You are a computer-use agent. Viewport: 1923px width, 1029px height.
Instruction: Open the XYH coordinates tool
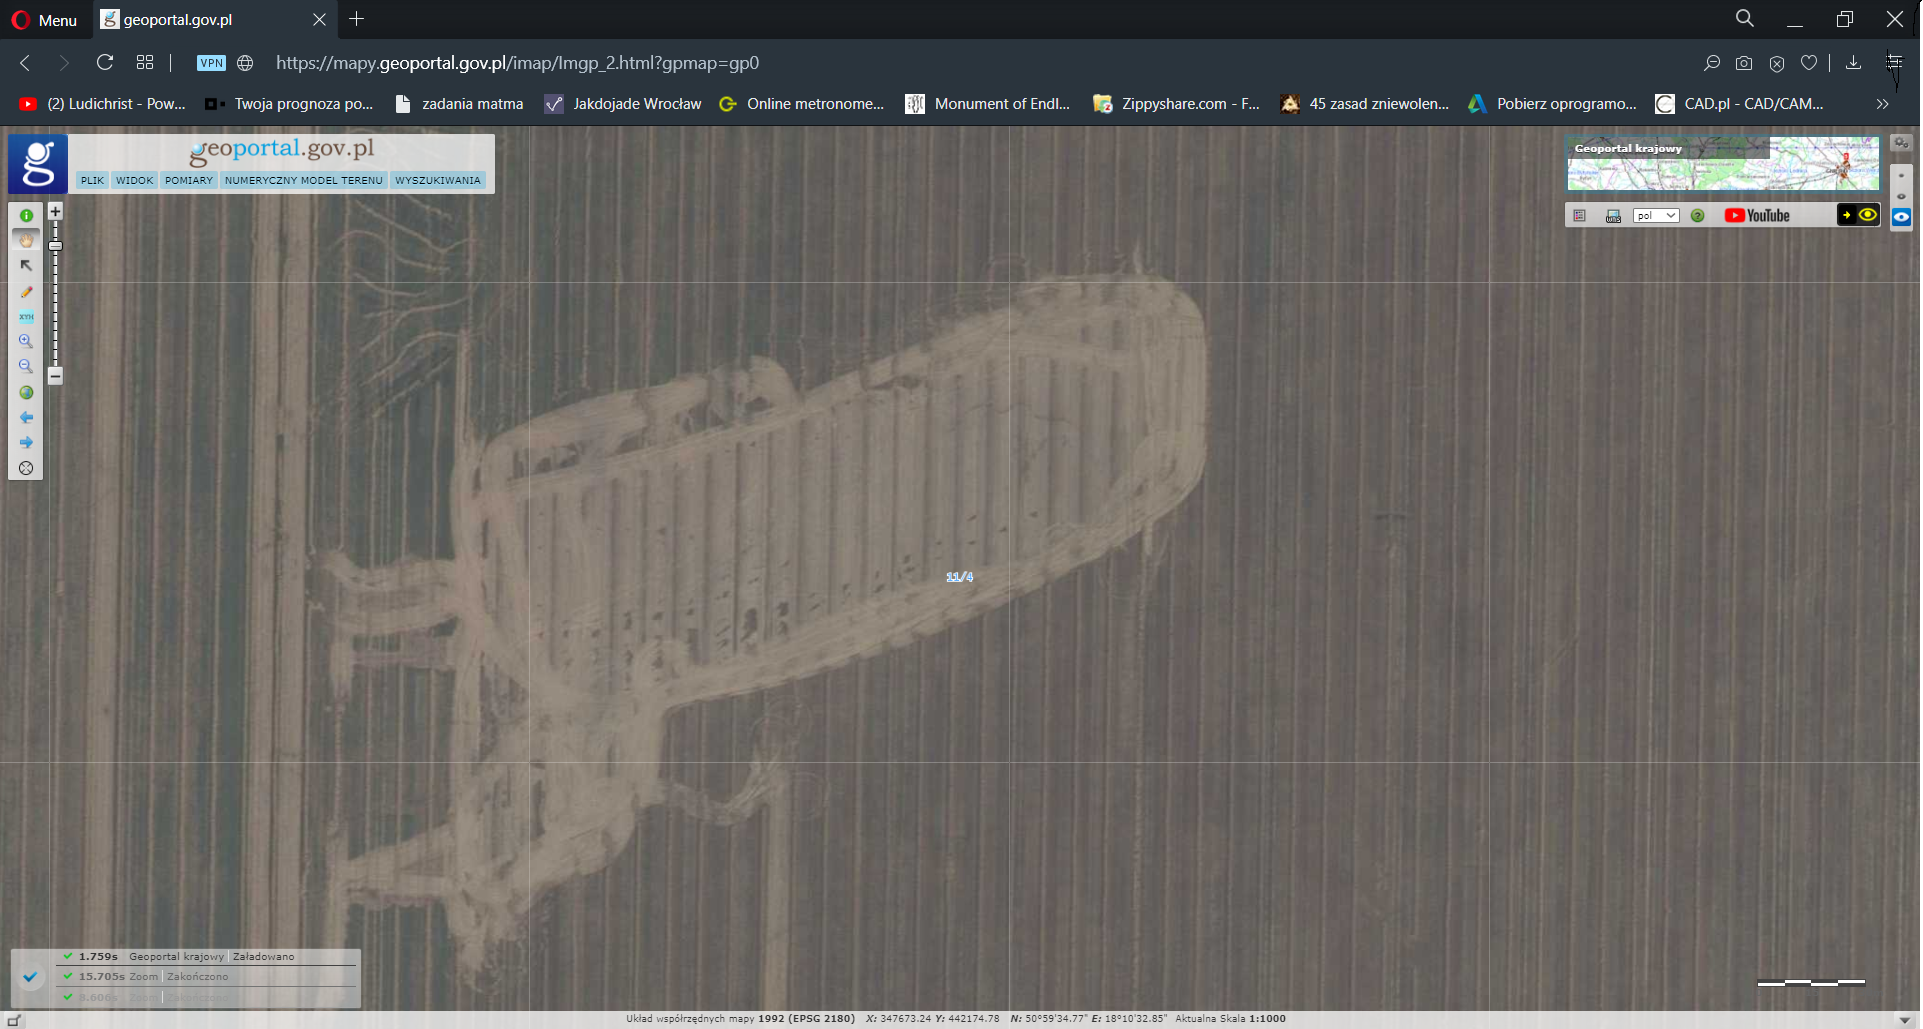(26, 317)
